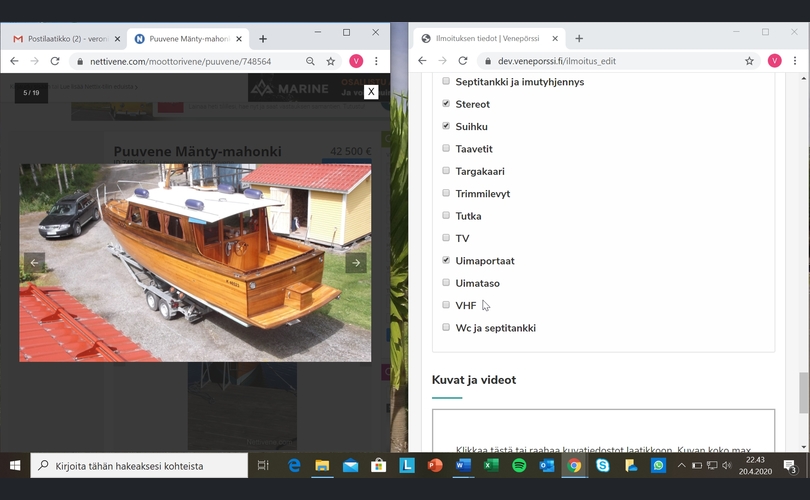Open File Explorer from the taskbar
810x500 pixels.
click(322, 465)
